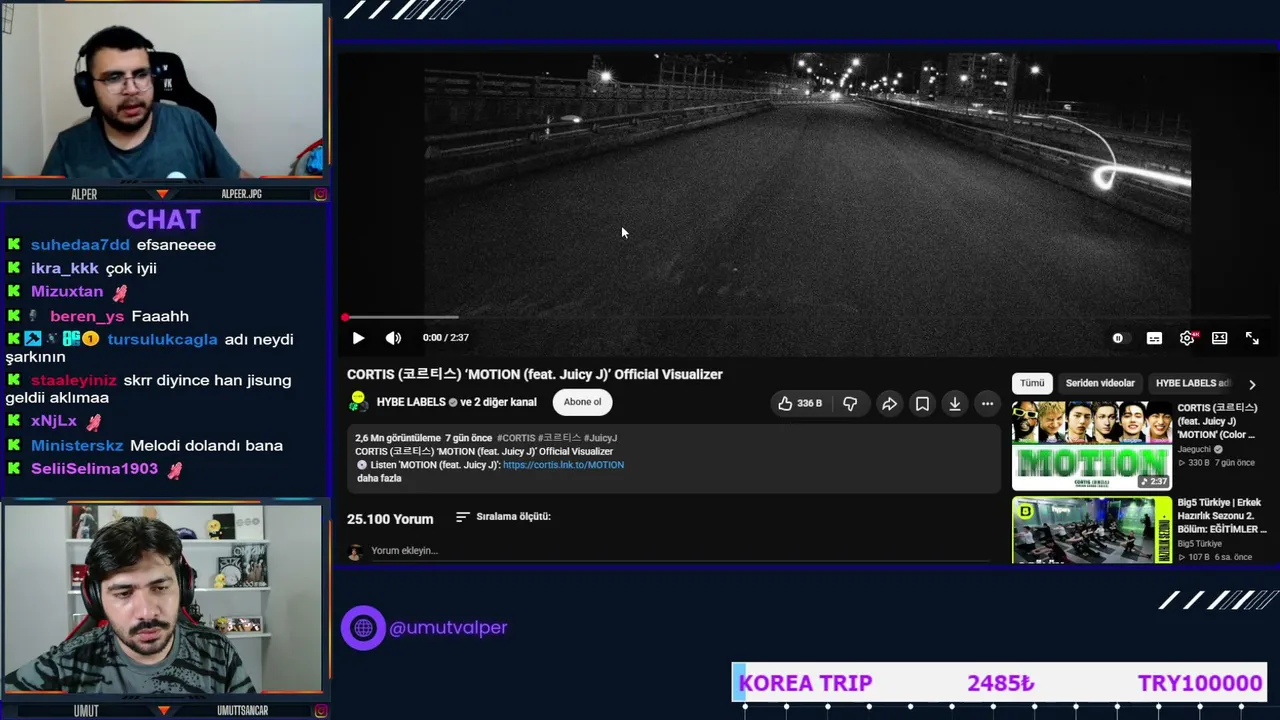Image resolution: width=1280 pixels, height=720 pixels.
Task: Click chat username xNjLx
Action: (54, 421)
